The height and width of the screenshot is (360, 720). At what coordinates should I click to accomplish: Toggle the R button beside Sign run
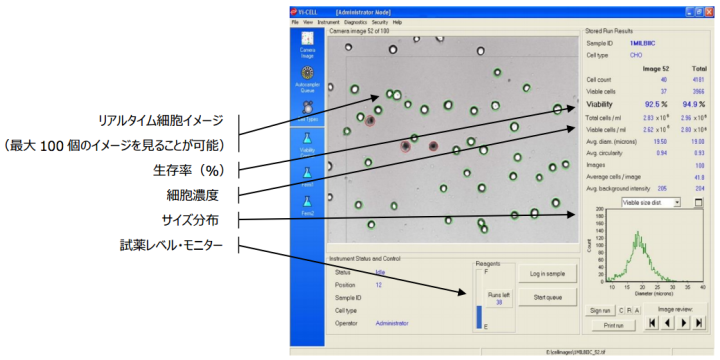point(629,310)
